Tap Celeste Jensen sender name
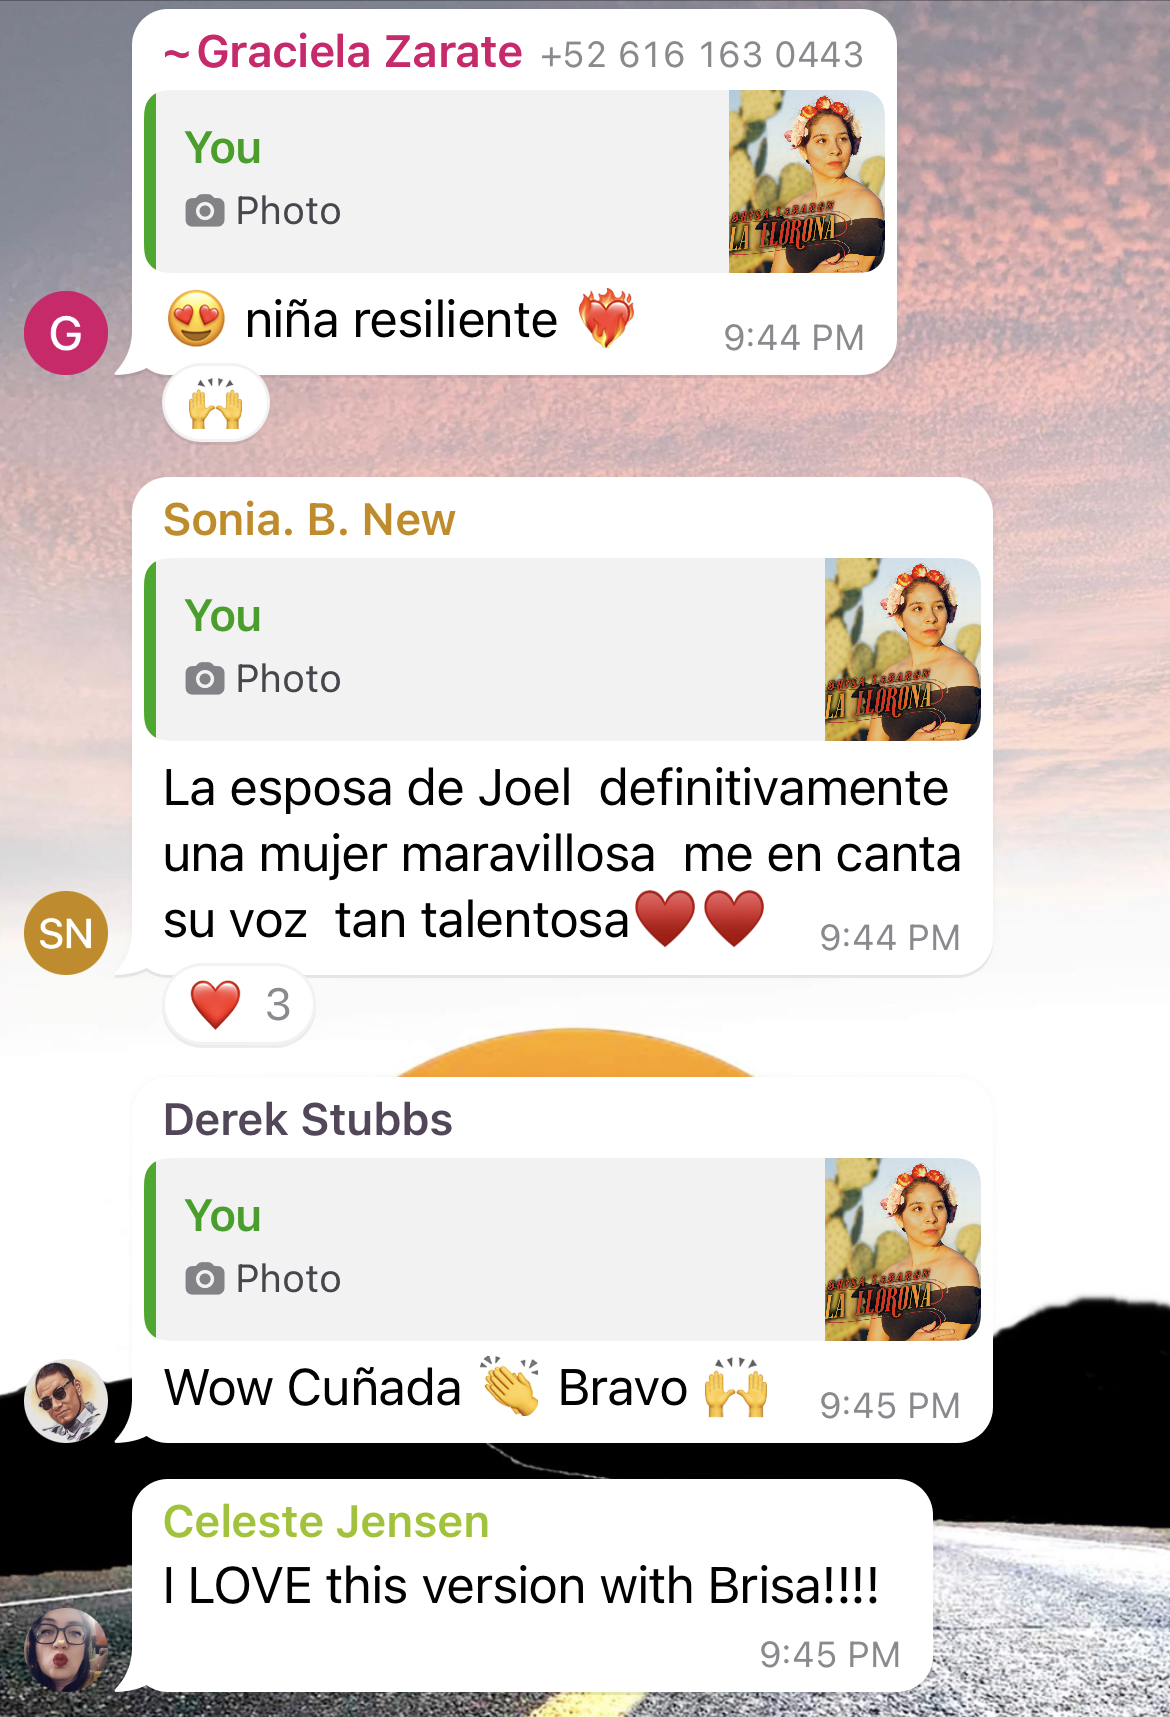Image resolution: width=1170 pixels, height=1717 pixels. point(326,1522)
